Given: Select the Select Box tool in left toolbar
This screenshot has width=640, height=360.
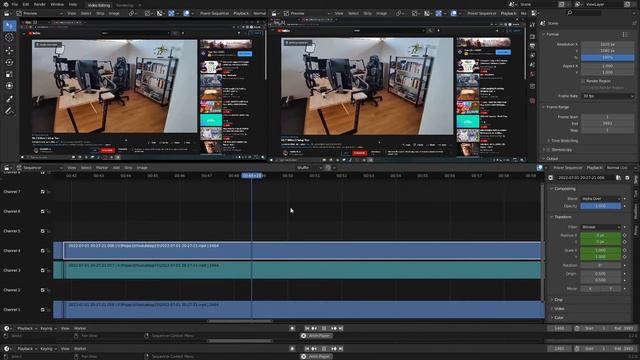Looking at the screenshot, I should pyautogui.click(x=9, y=26).
